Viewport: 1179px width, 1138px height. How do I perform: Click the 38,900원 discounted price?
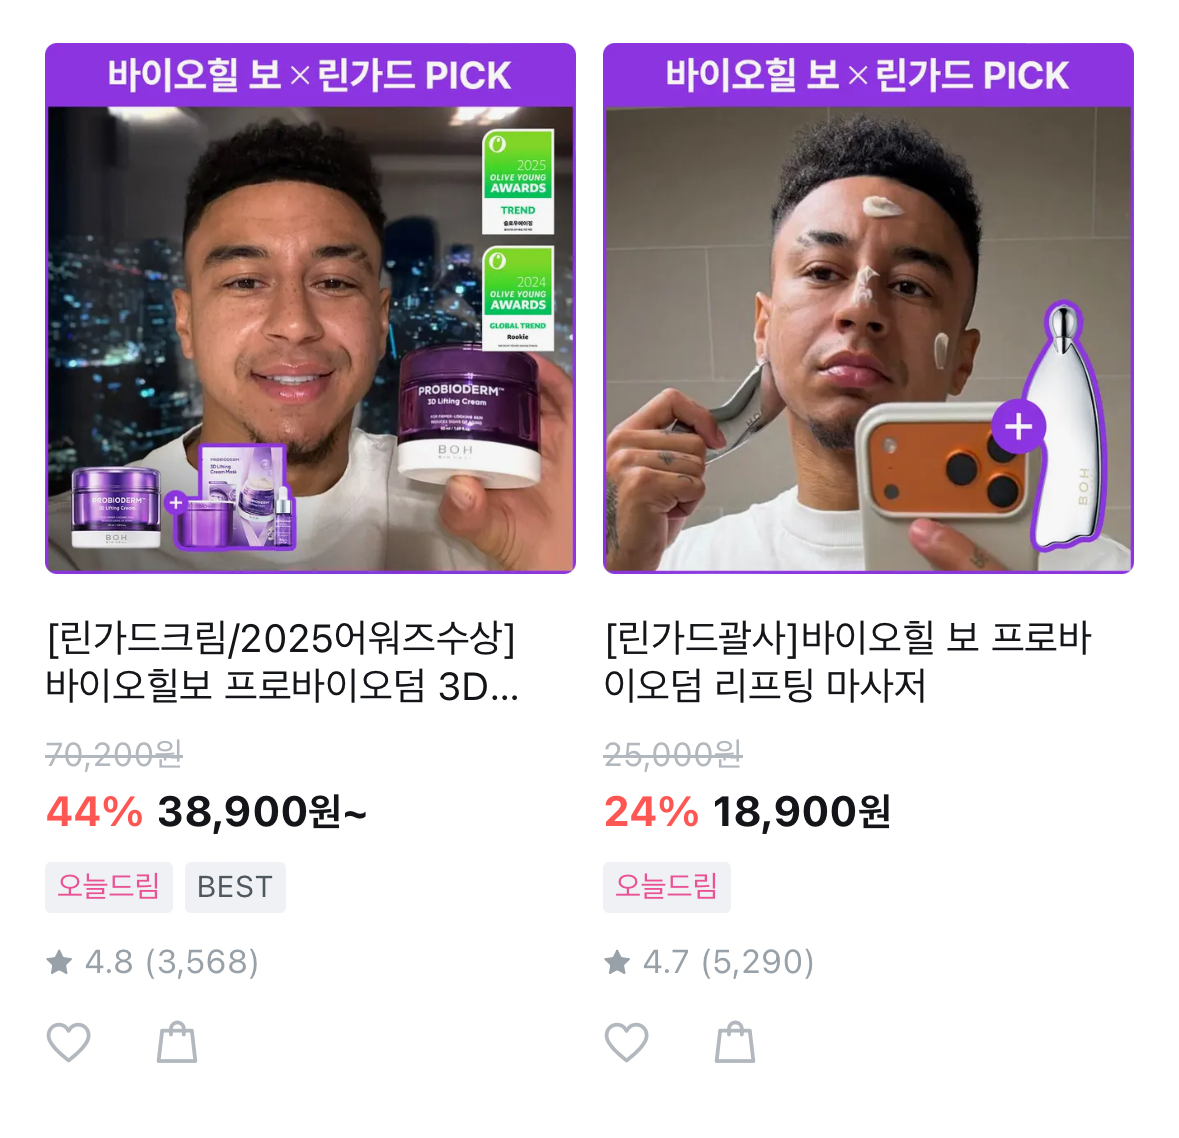(262, 812)
